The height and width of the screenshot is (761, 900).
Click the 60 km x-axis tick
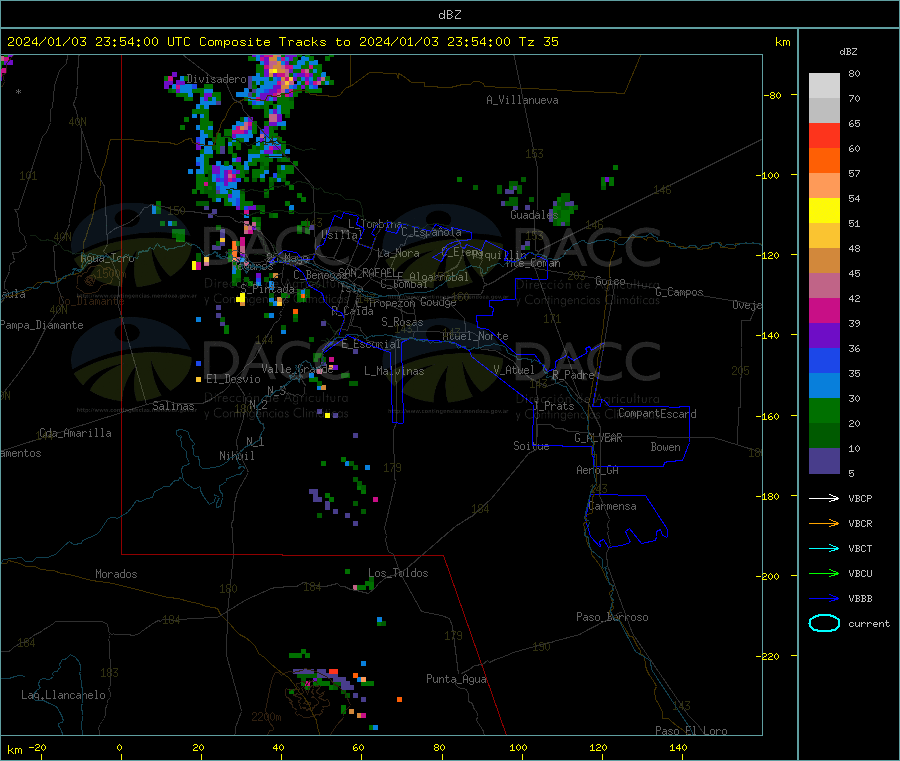(358, 747)
